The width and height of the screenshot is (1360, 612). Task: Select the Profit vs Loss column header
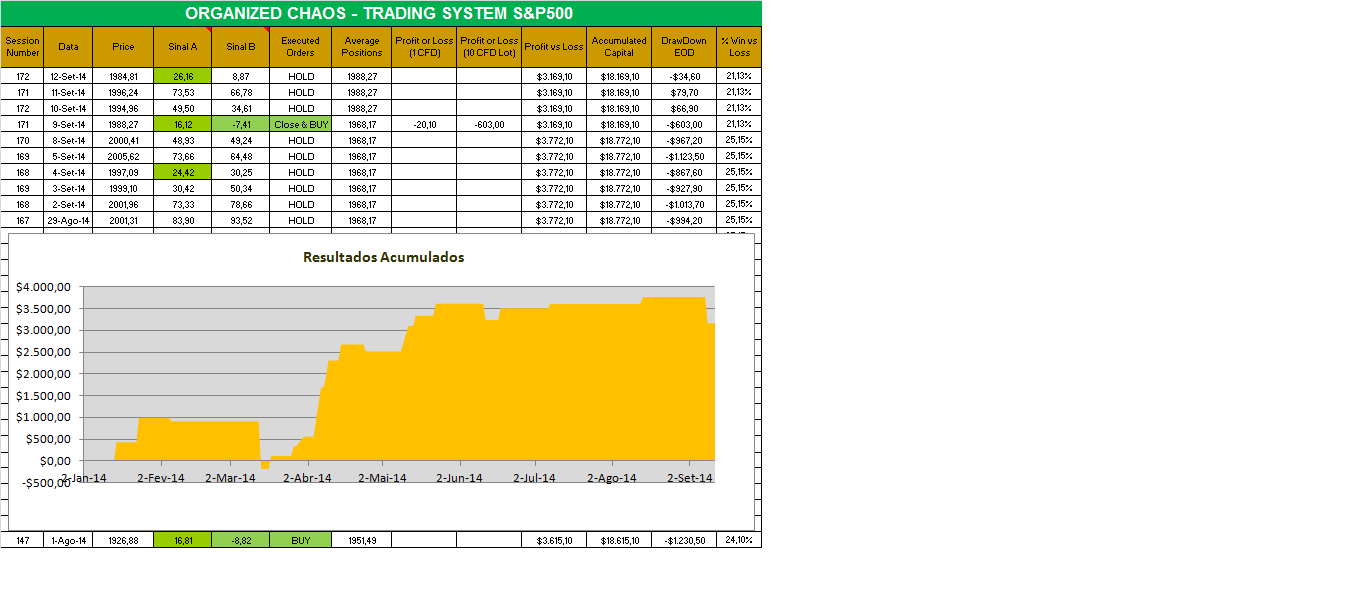[x=554, y=47]
